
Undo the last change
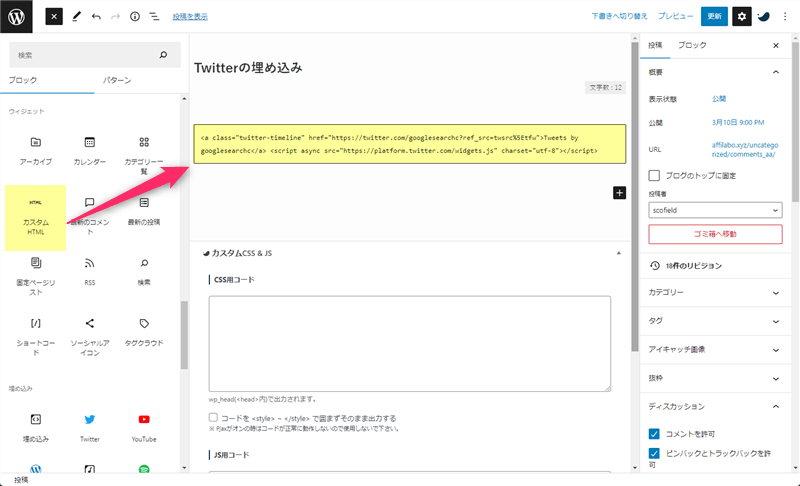96,16
